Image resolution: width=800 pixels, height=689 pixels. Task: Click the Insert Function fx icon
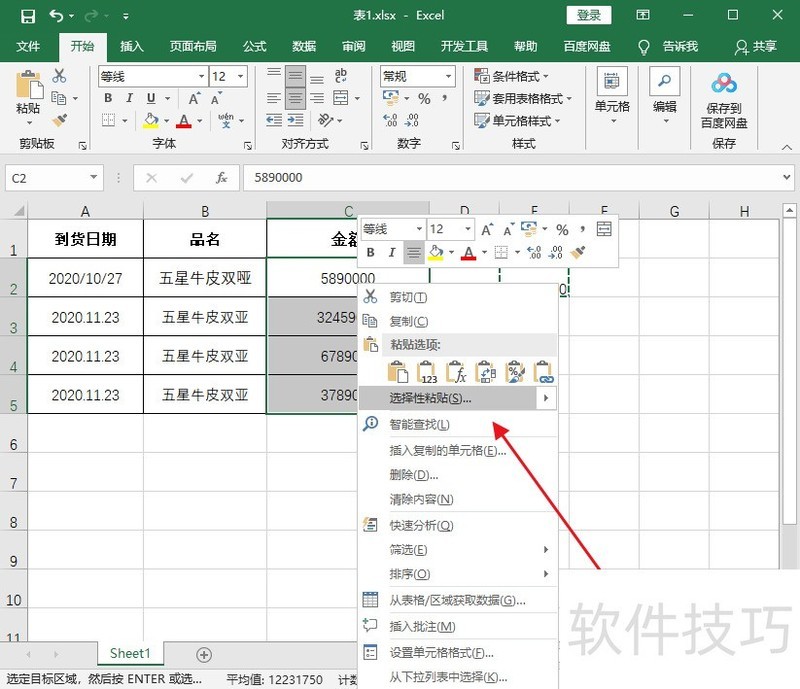pyautogui.click(x=221, y=178)
